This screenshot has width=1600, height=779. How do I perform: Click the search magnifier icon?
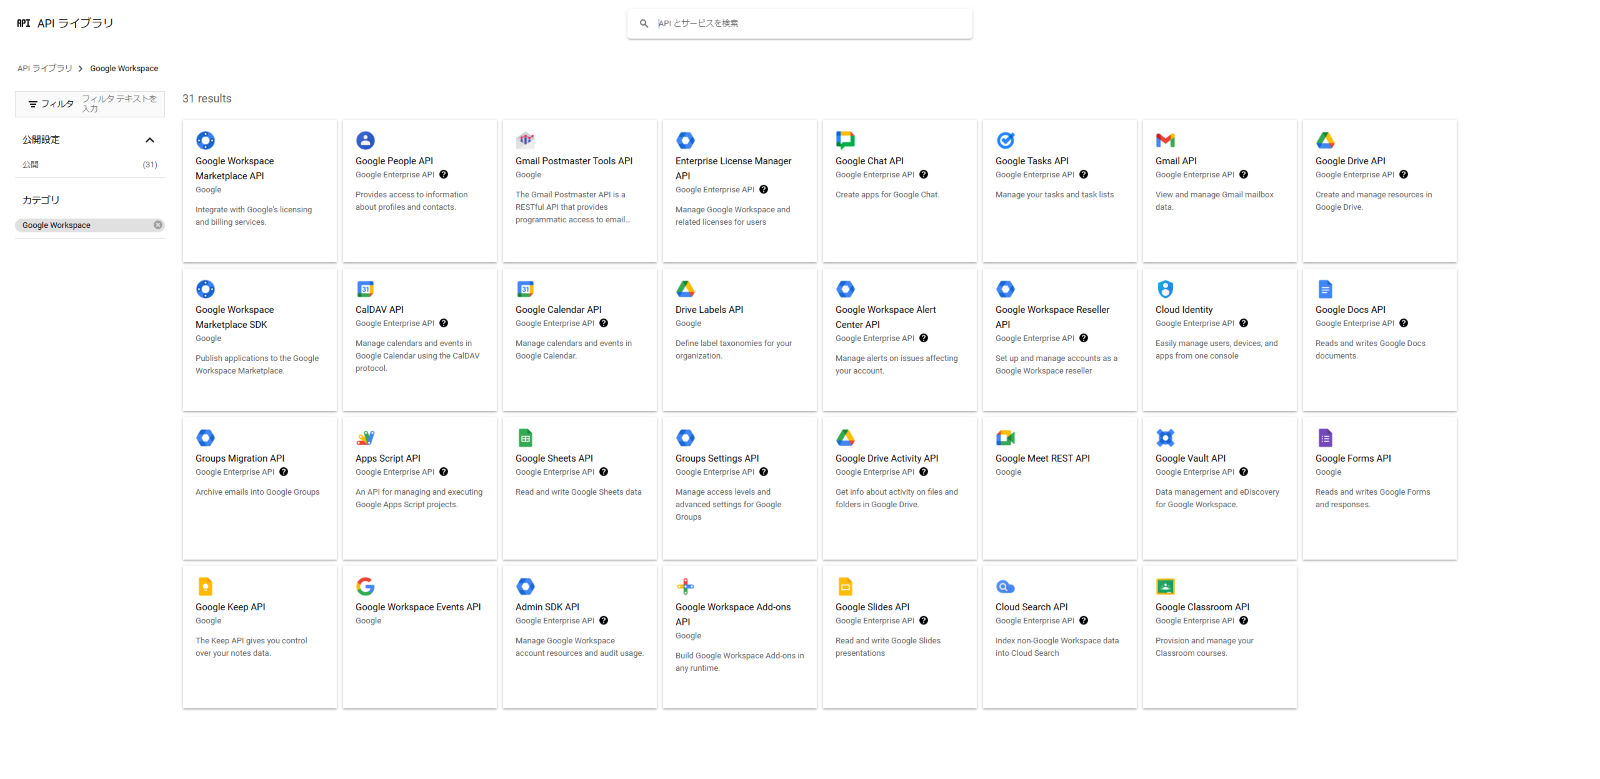644,23
